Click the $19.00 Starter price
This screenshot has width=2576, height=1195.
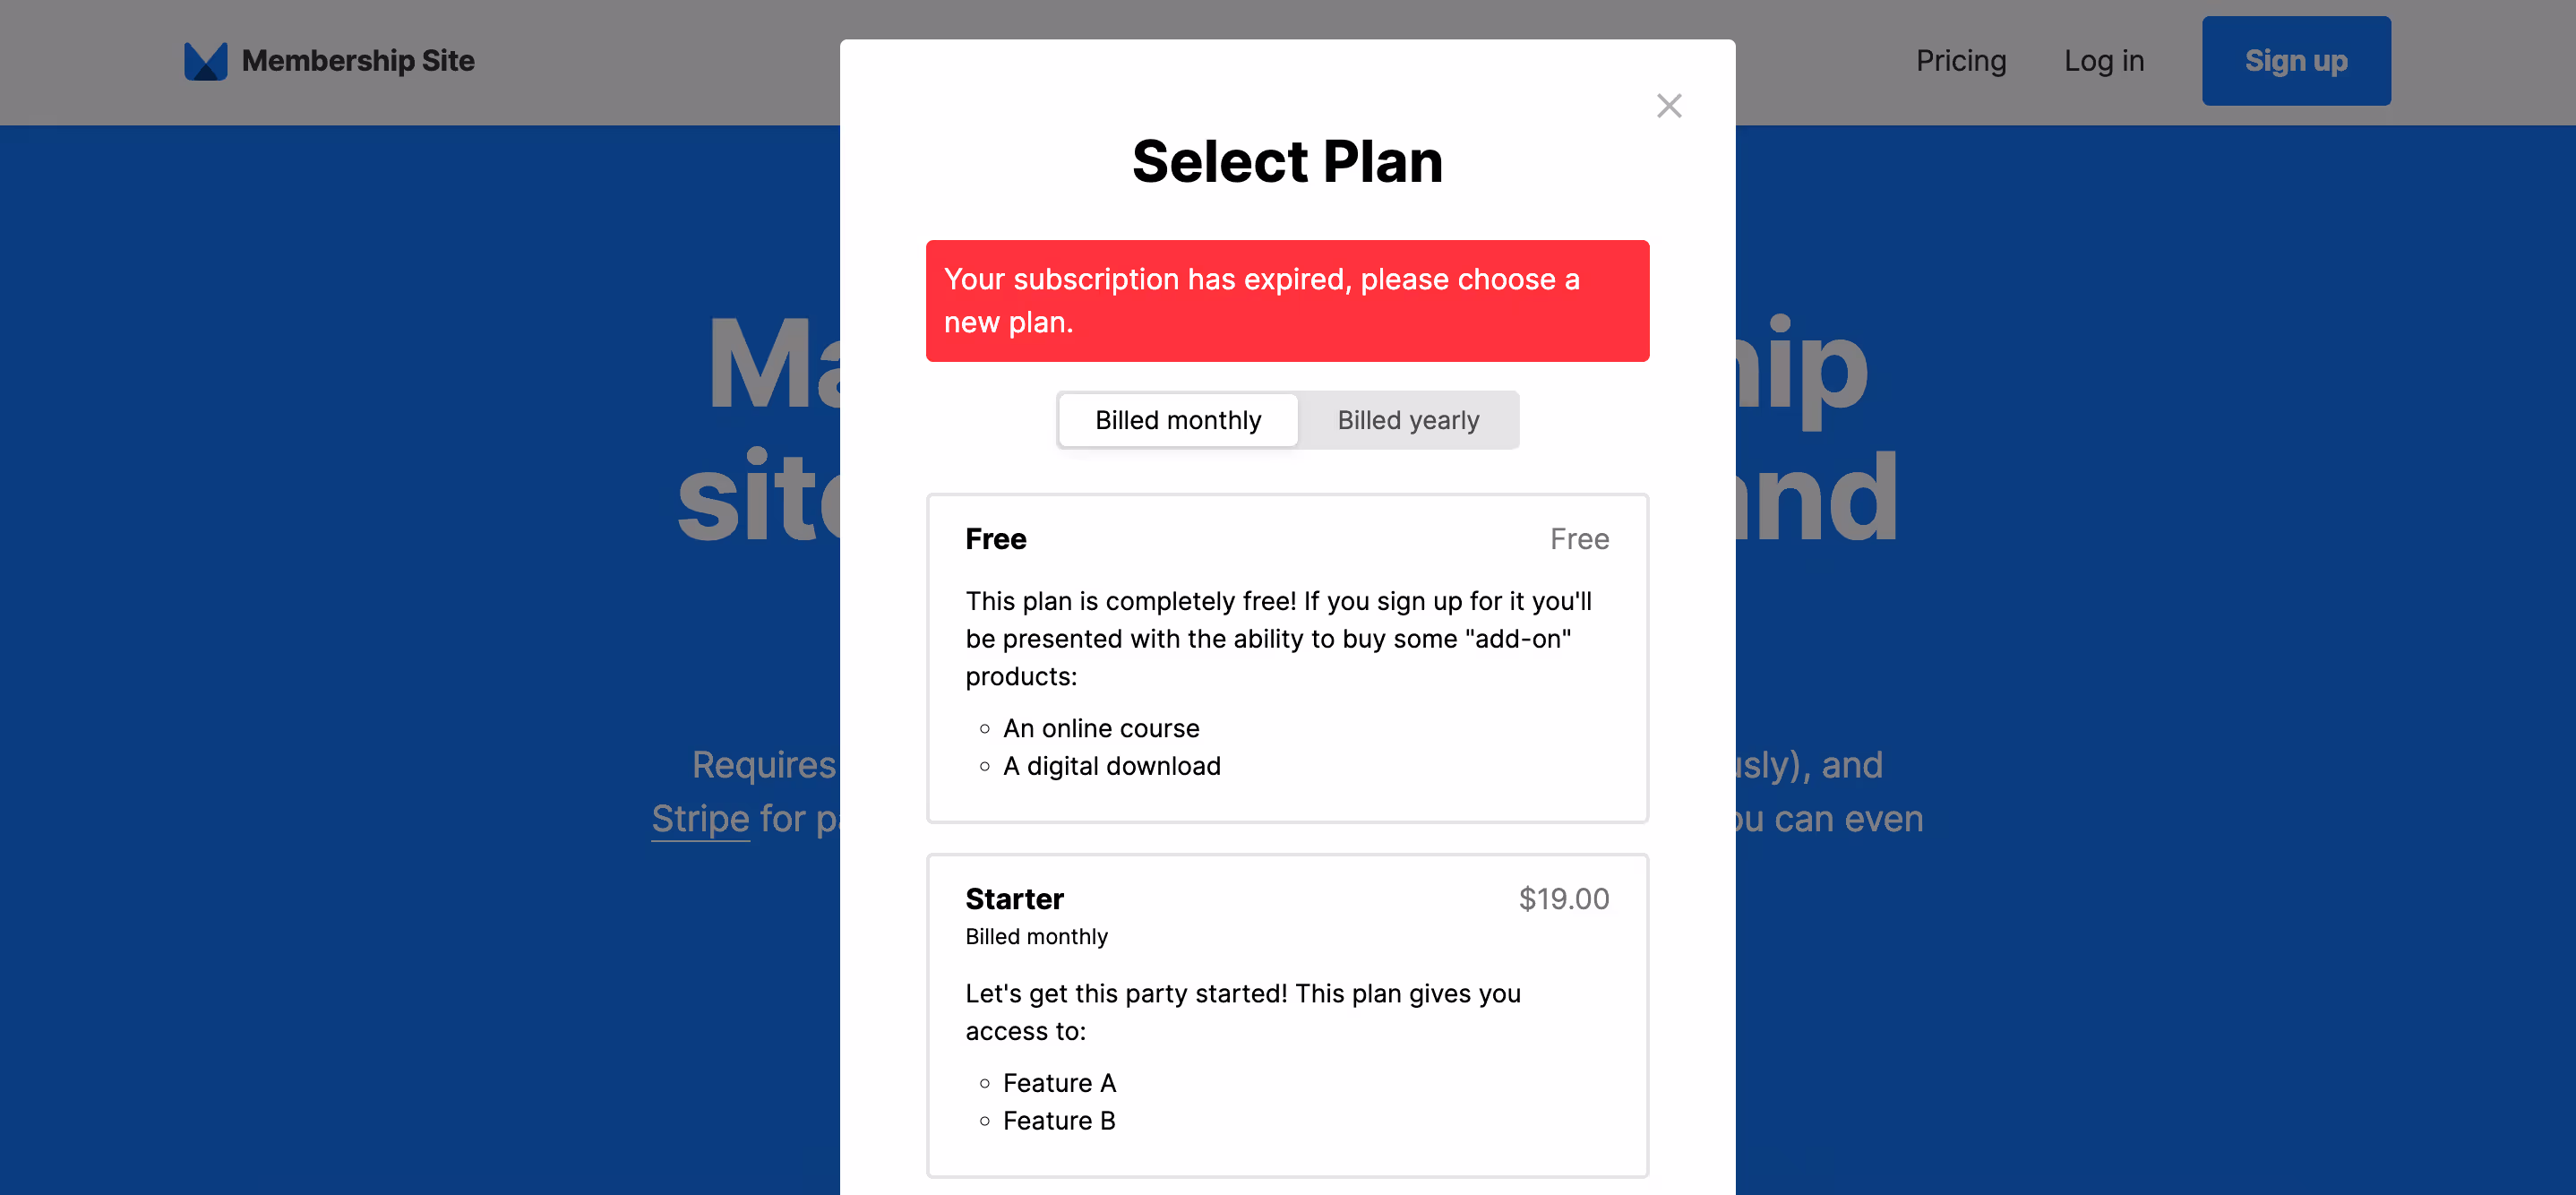pyautogui.click(x=1563, y=899)
